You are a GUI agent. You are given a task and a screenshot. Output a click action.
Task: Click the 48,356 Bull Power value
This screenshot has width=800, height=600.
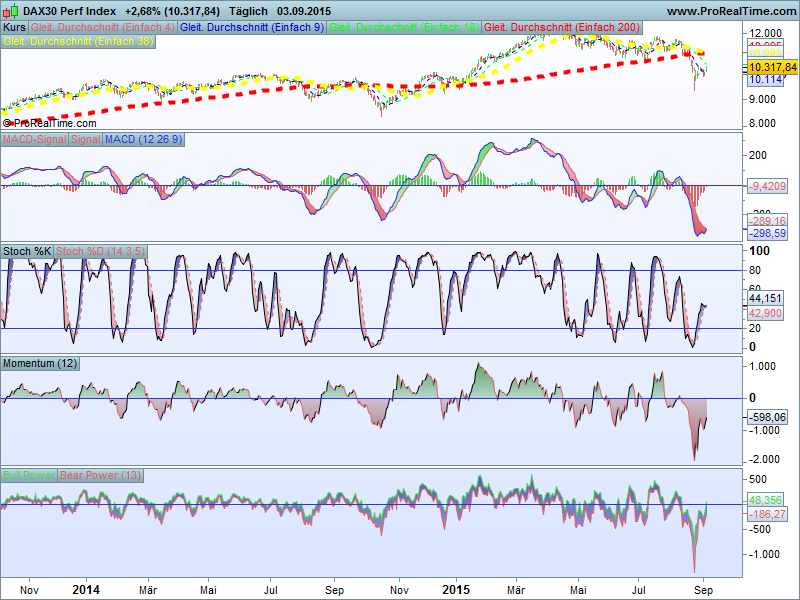(765, 500)
